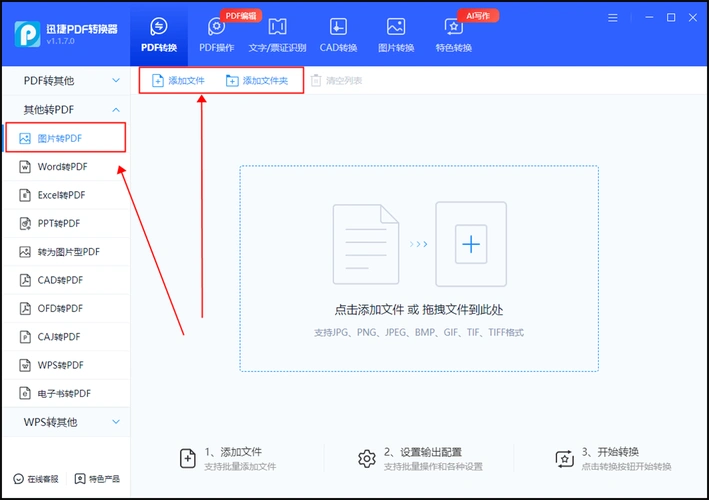709x500 pixels.
Task: Switch to the PDF操作 tab
Action: coord(217,35)
